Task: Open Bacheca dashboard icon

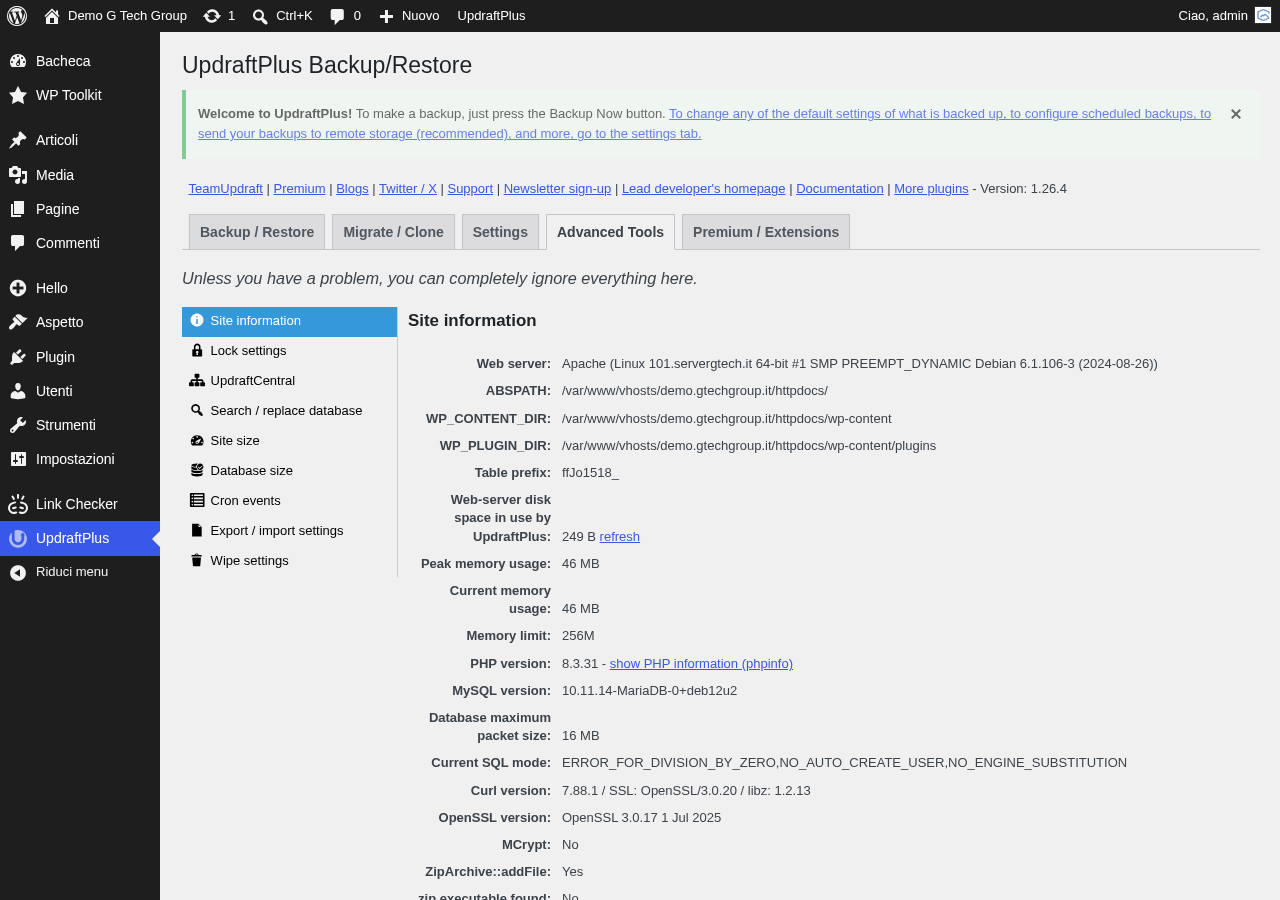Action: pos(18,61)
